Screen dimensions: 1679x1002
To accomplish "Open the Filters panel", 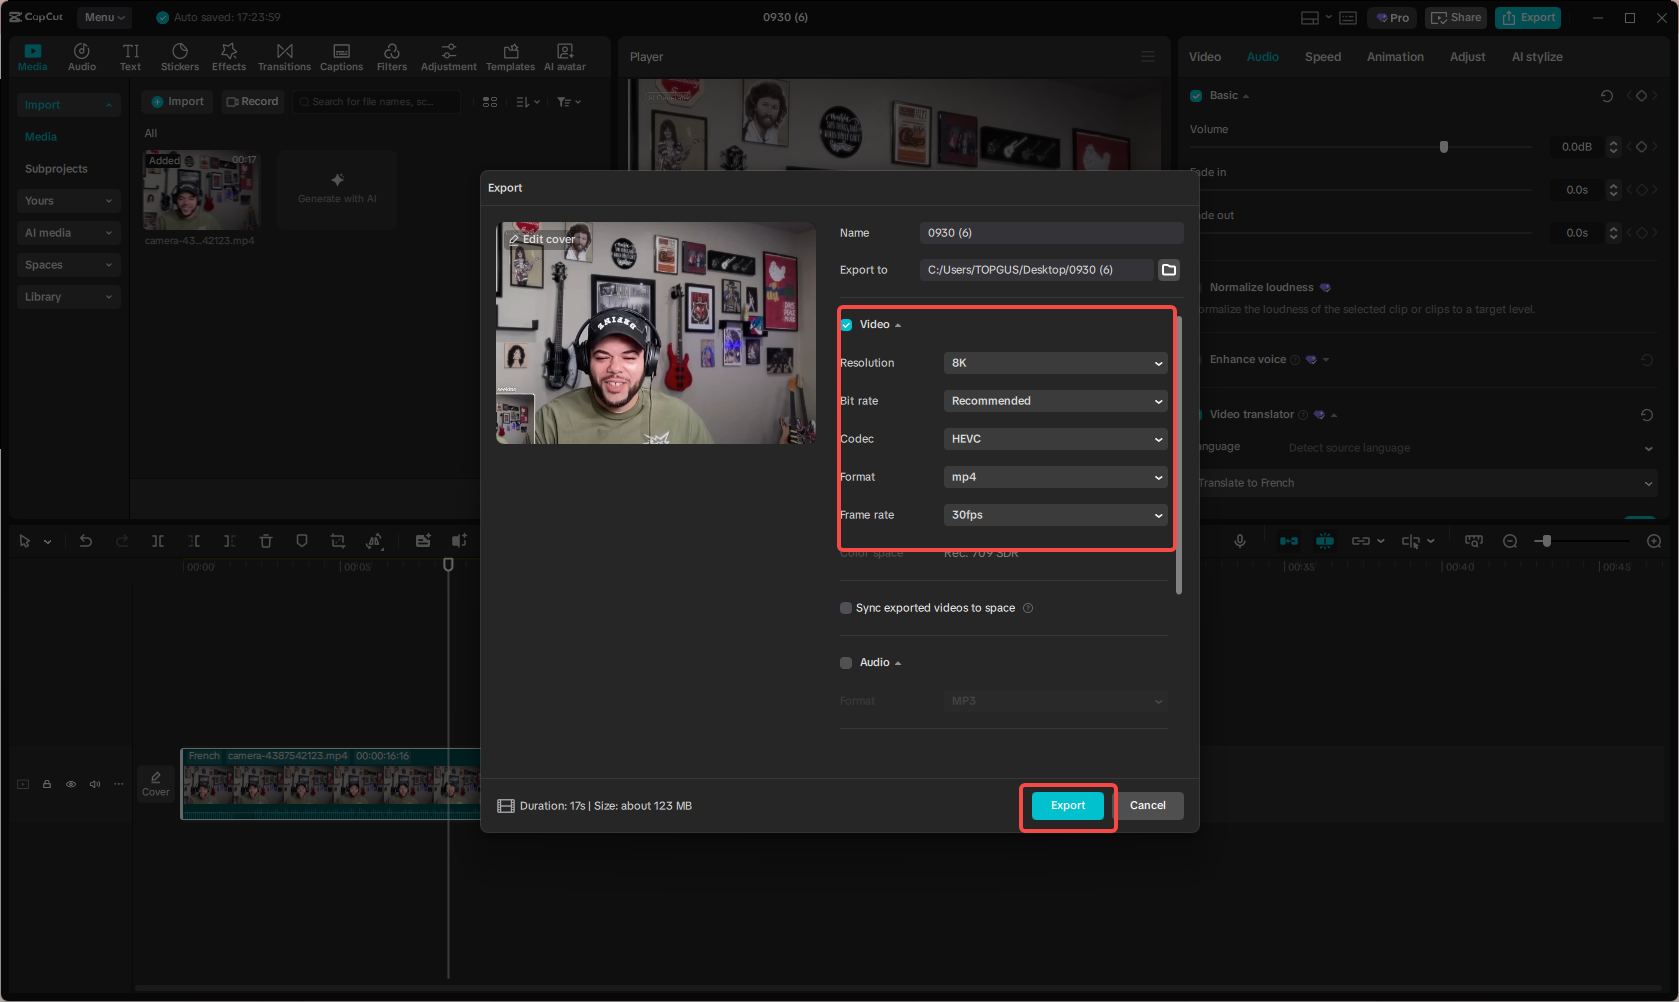I will [391, 55].
